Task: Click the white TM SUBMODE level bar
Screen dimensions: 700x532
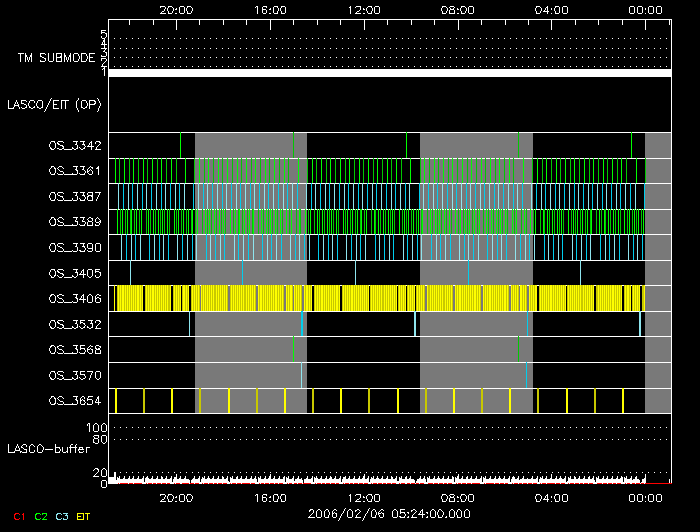Action: tap(389, 73)
